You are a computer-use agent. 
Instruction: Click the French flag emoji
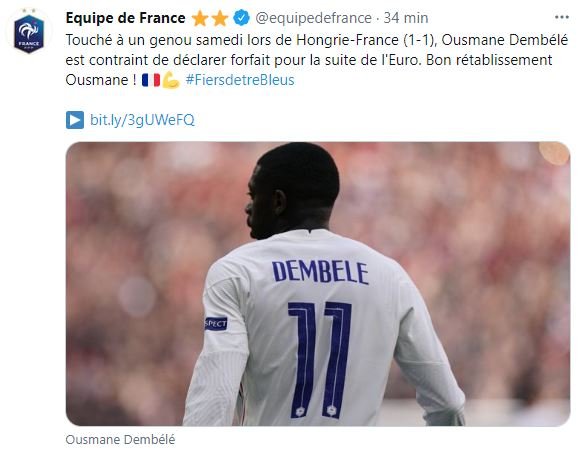pyautogui.click(x=151, y=80)
